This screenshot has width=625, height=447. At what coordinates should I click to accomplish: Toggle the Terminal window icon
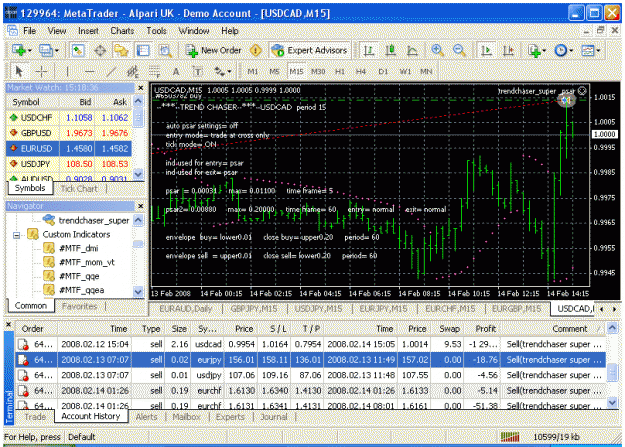[143, 51]
